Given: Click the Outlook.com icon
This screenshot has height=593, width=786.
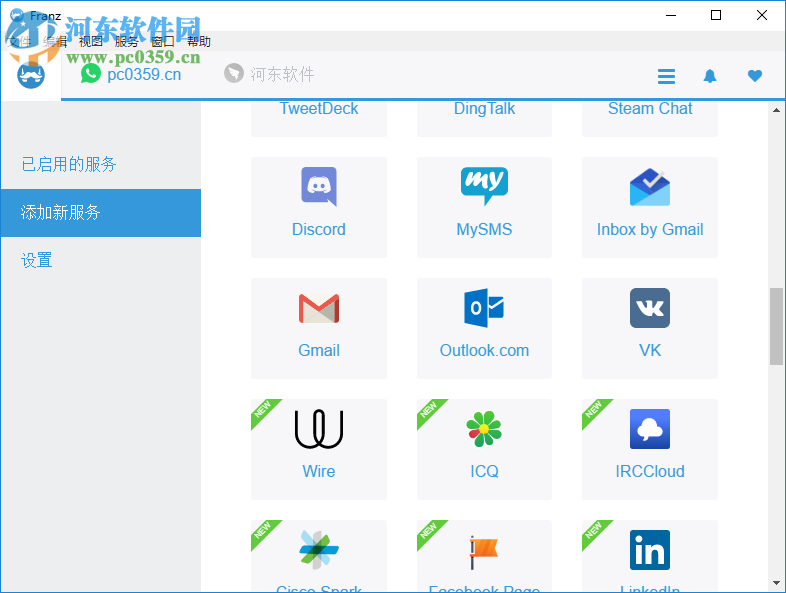Looking at the screenshot, I should click(x=484, y=308).
